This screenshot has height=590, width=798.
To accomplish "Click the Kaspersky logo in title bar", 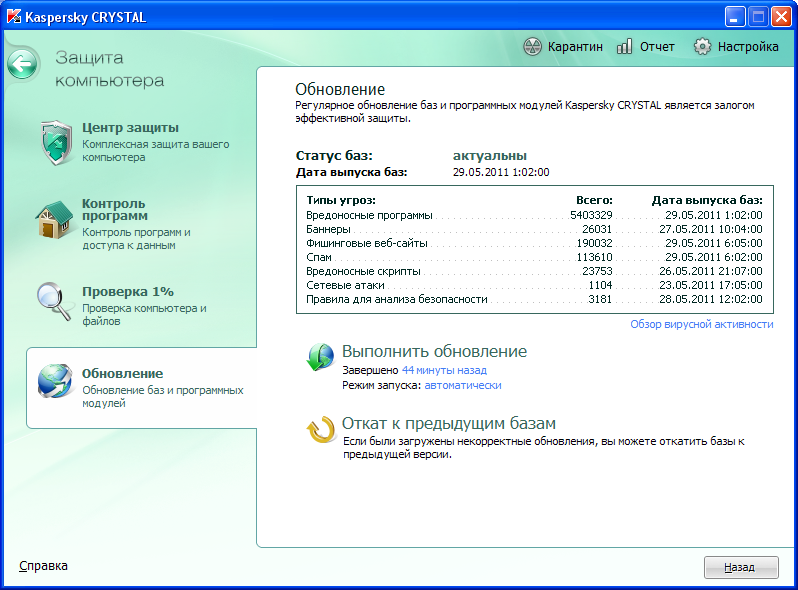I will point(14,17).
